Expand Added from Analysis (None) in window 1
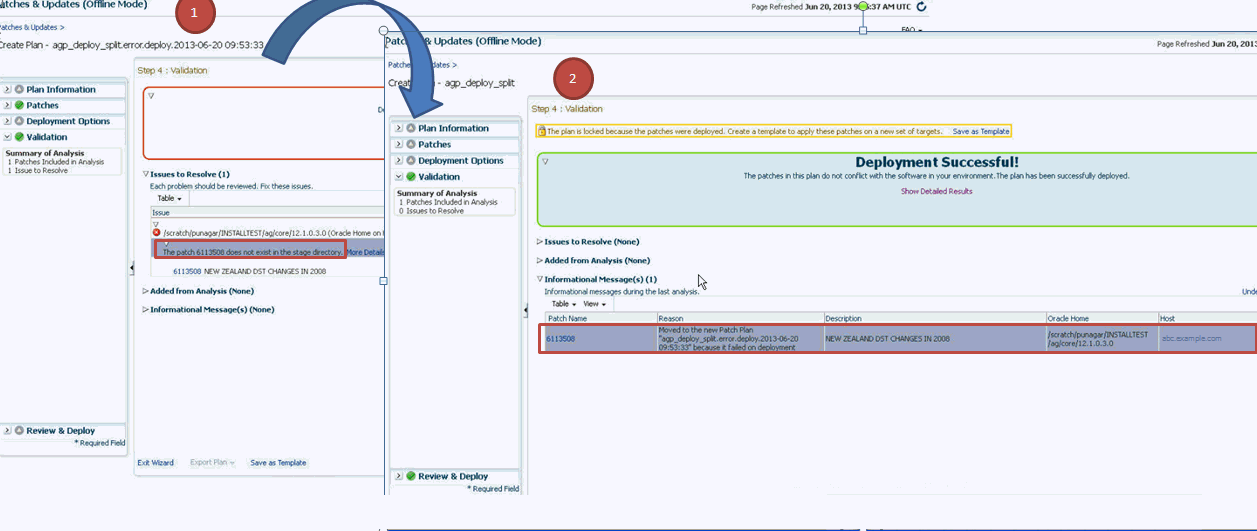The height and width of the screenshot is (531, 1257). [x=146, y=291]
